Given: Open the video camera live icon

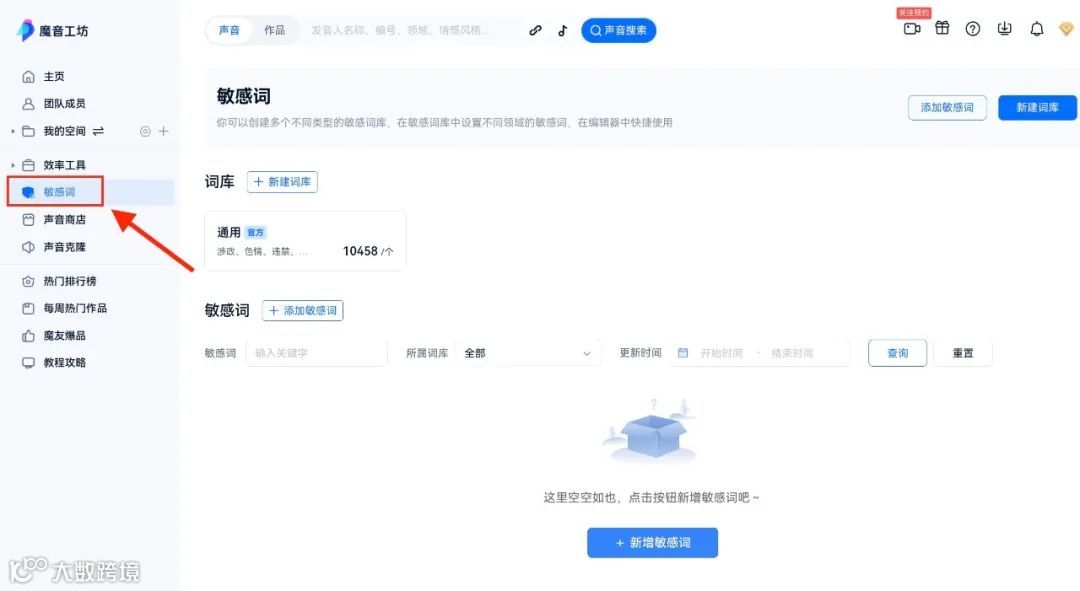Looking at the screenshot, I should point(912,29).
